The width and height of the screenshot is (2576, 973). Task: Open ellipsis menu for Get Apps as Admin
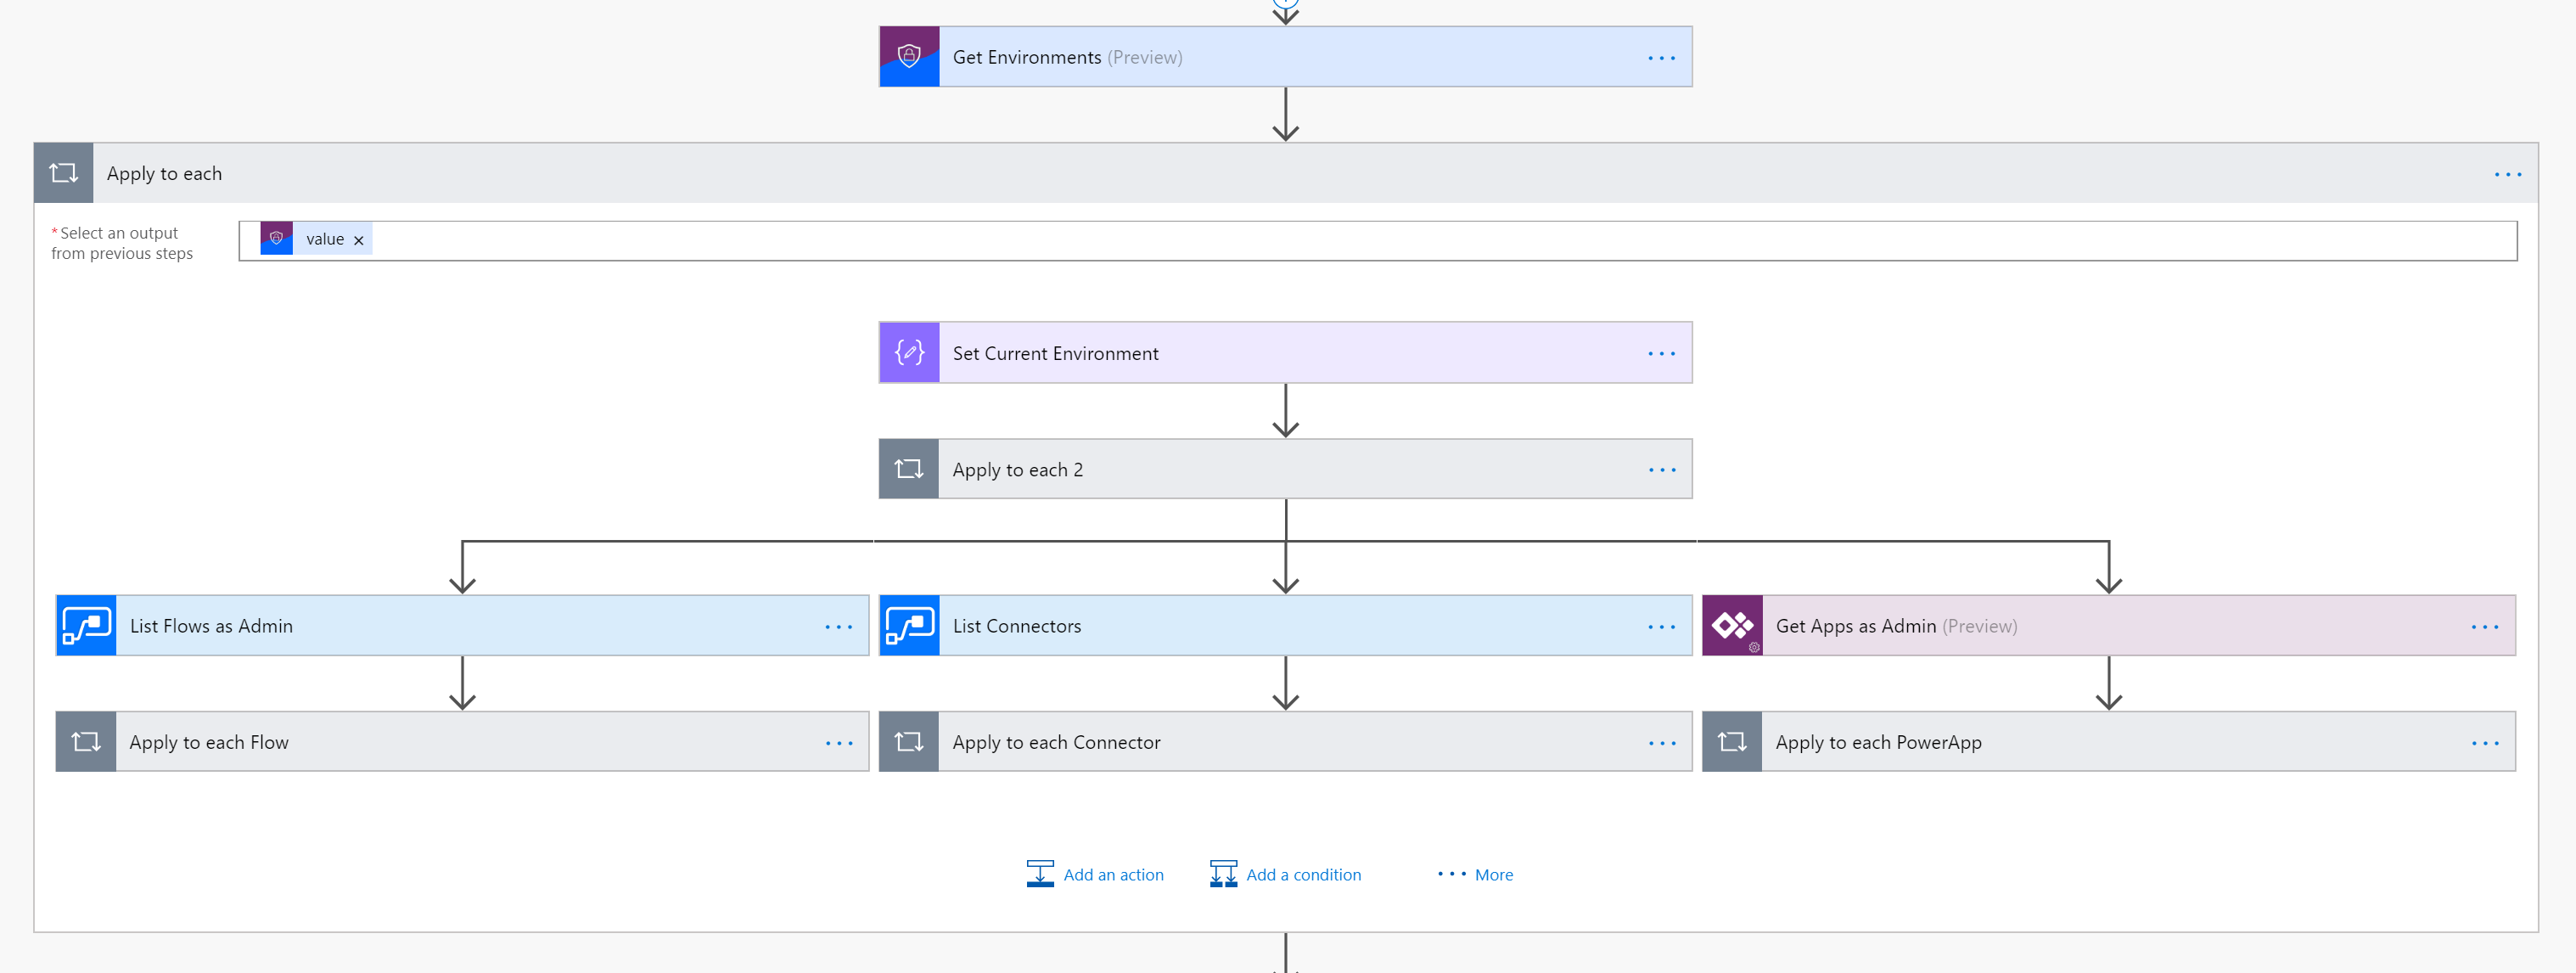2484,627
